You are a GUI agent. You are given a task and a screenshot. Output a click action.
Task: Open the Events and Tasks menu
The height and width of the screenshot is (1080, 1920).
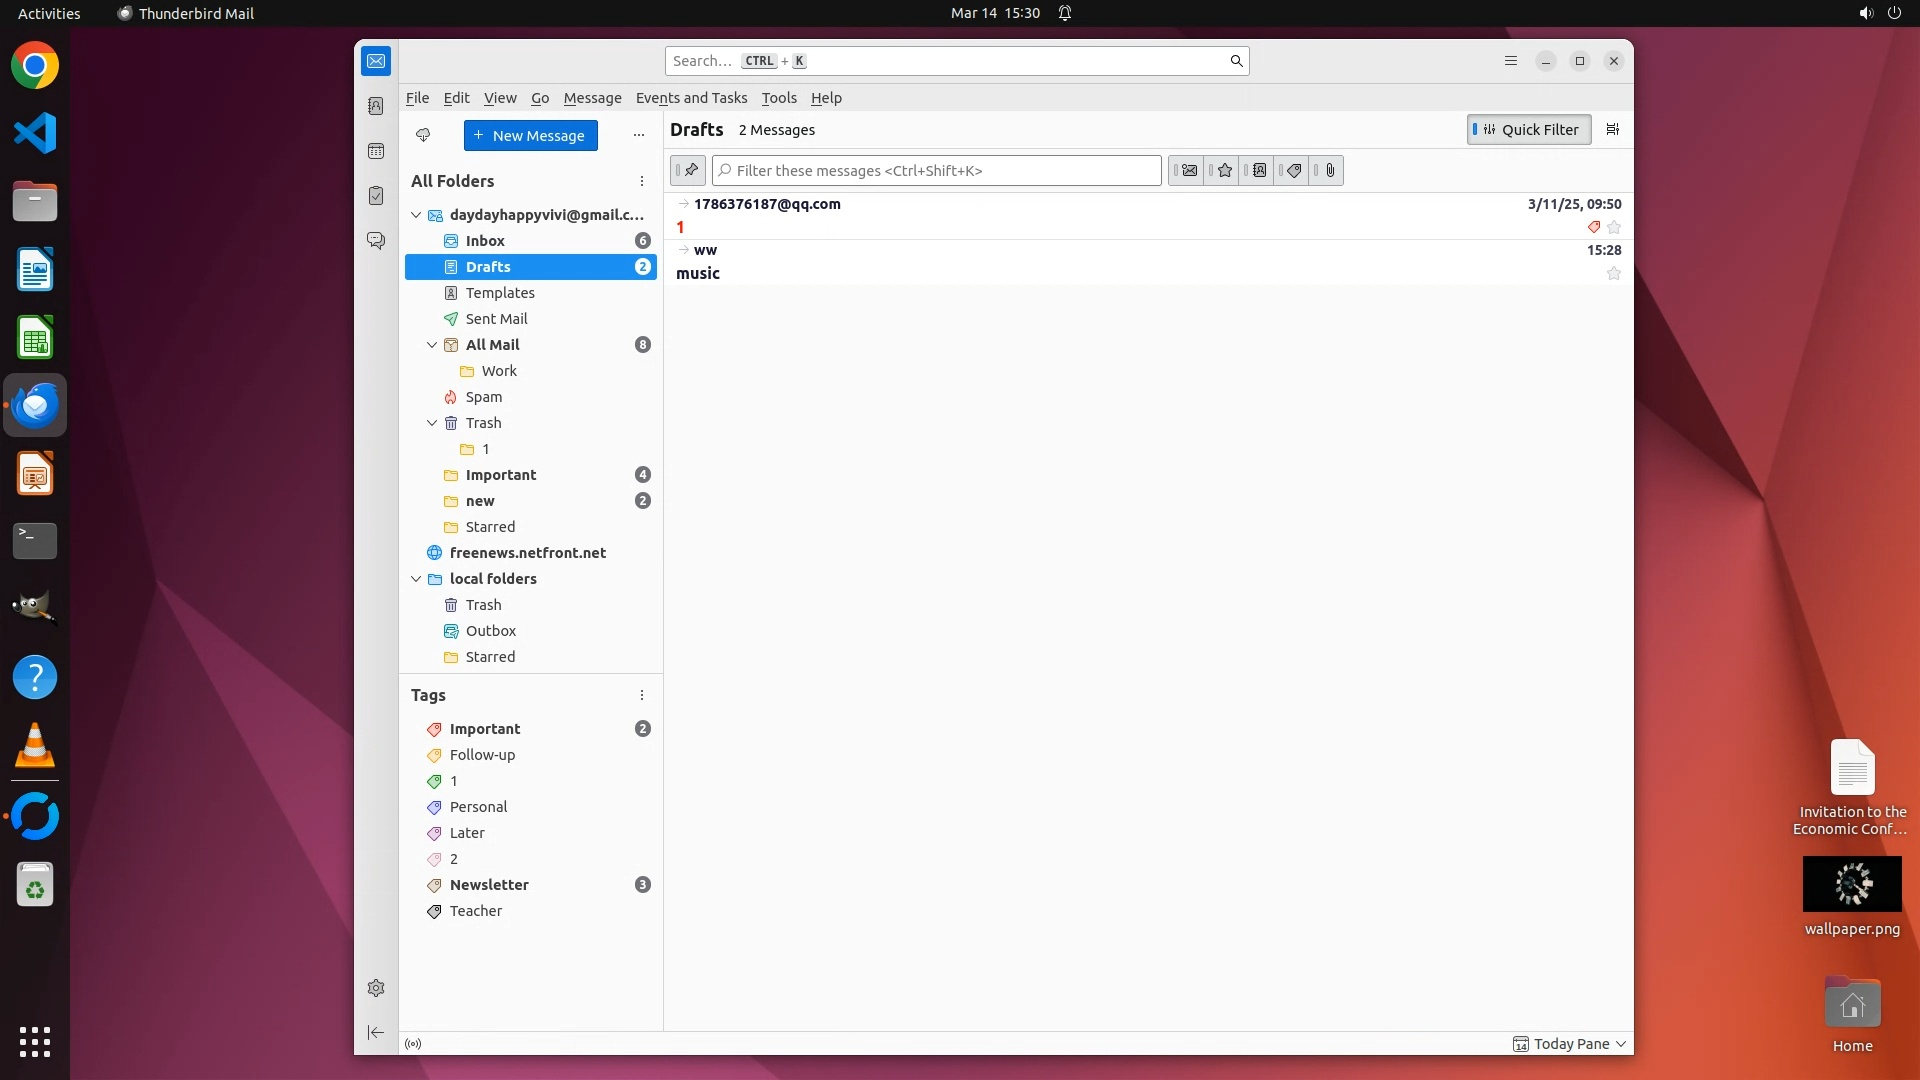[x=691, y=98]
